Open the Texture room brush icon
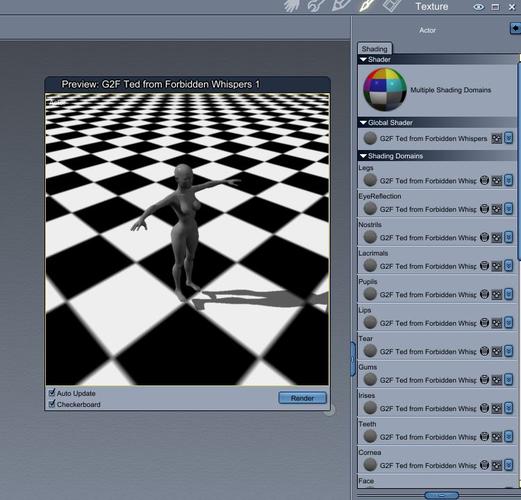 pyautogui.click(x=366, y=6)
